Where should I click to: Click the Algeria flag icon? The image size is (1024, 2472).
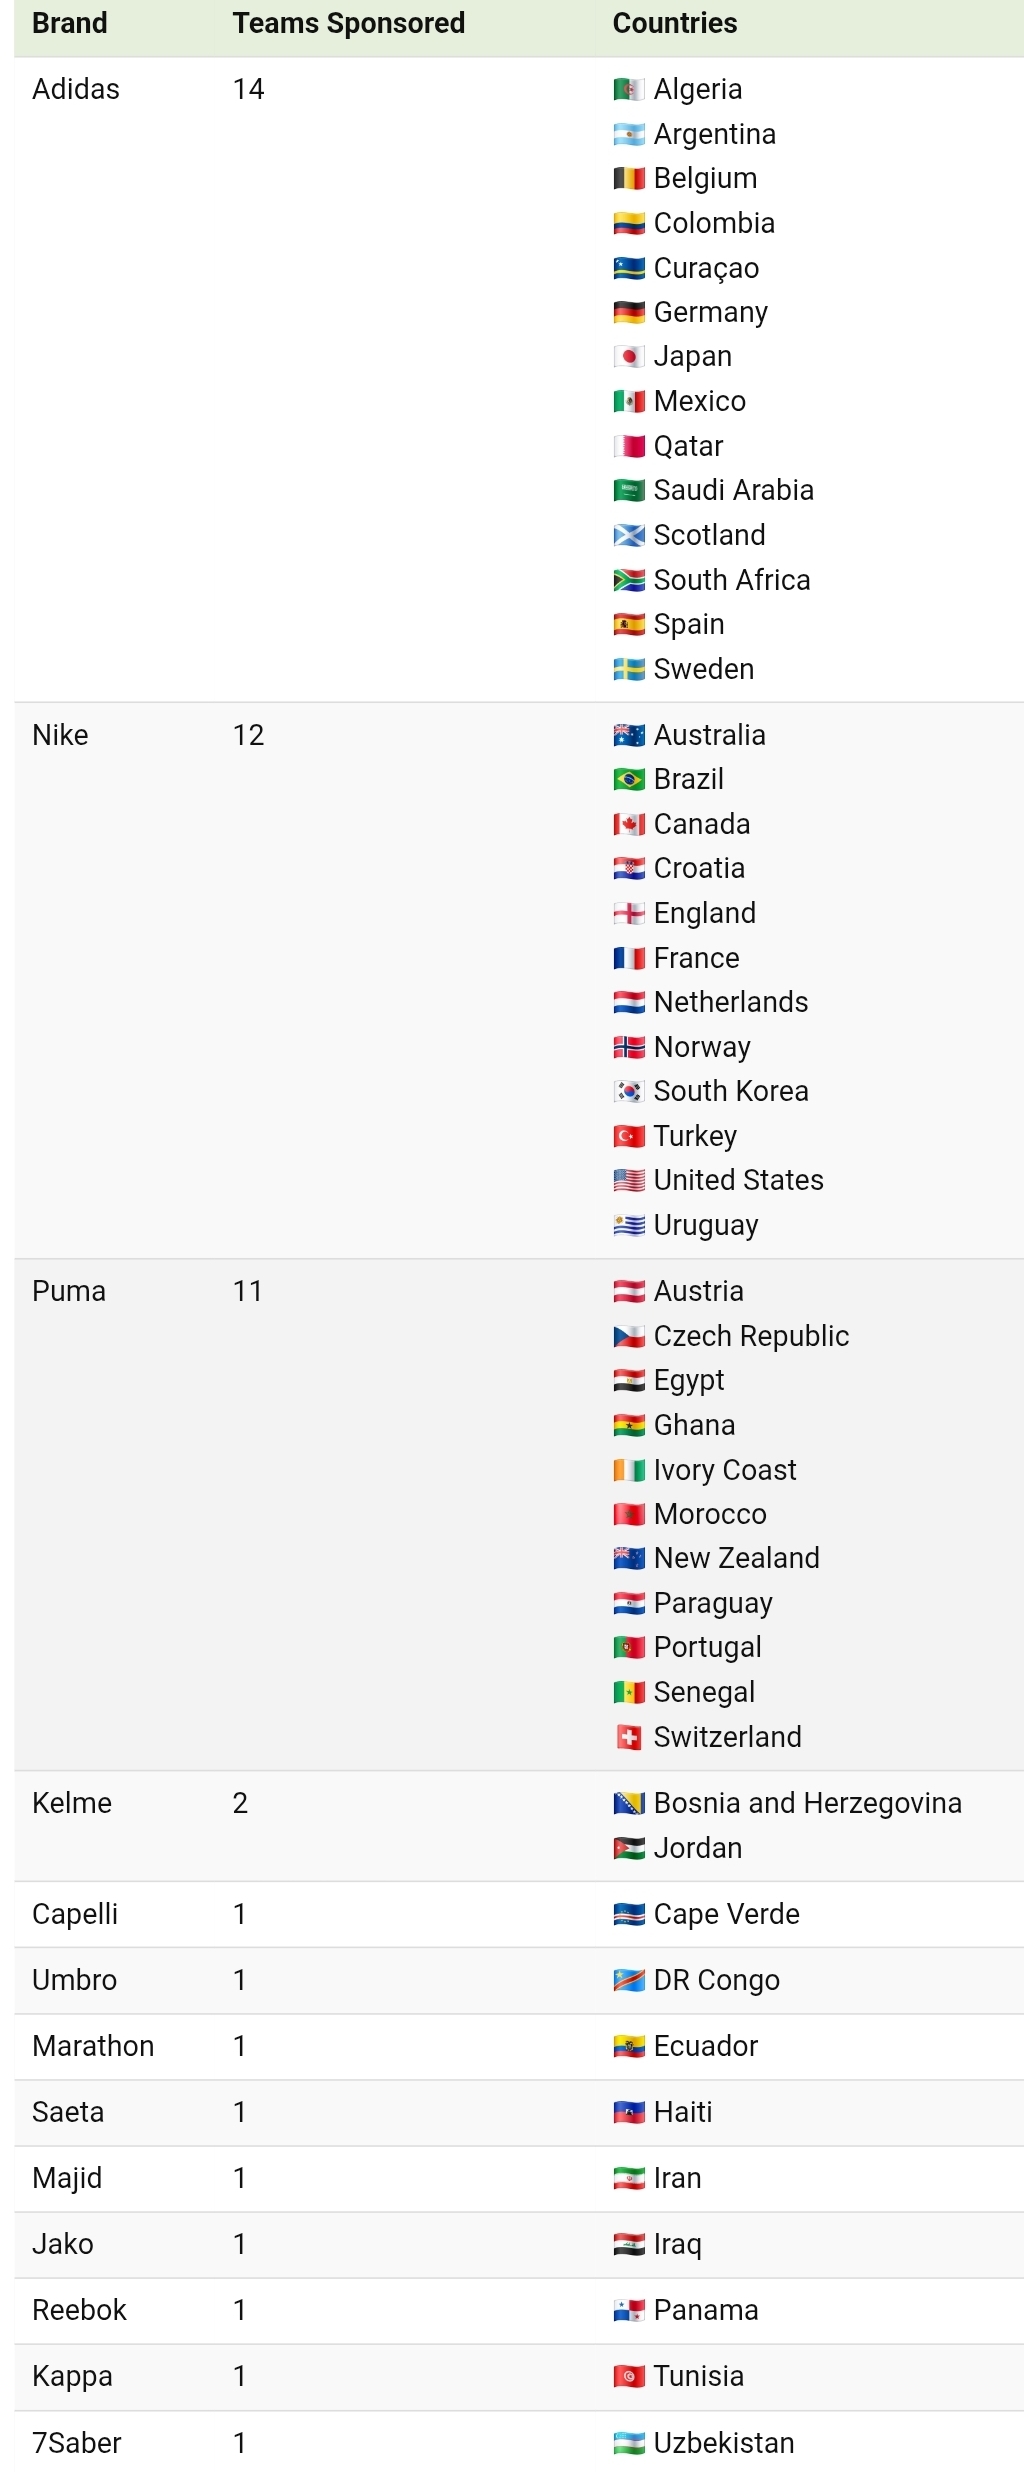pos(628,90)
